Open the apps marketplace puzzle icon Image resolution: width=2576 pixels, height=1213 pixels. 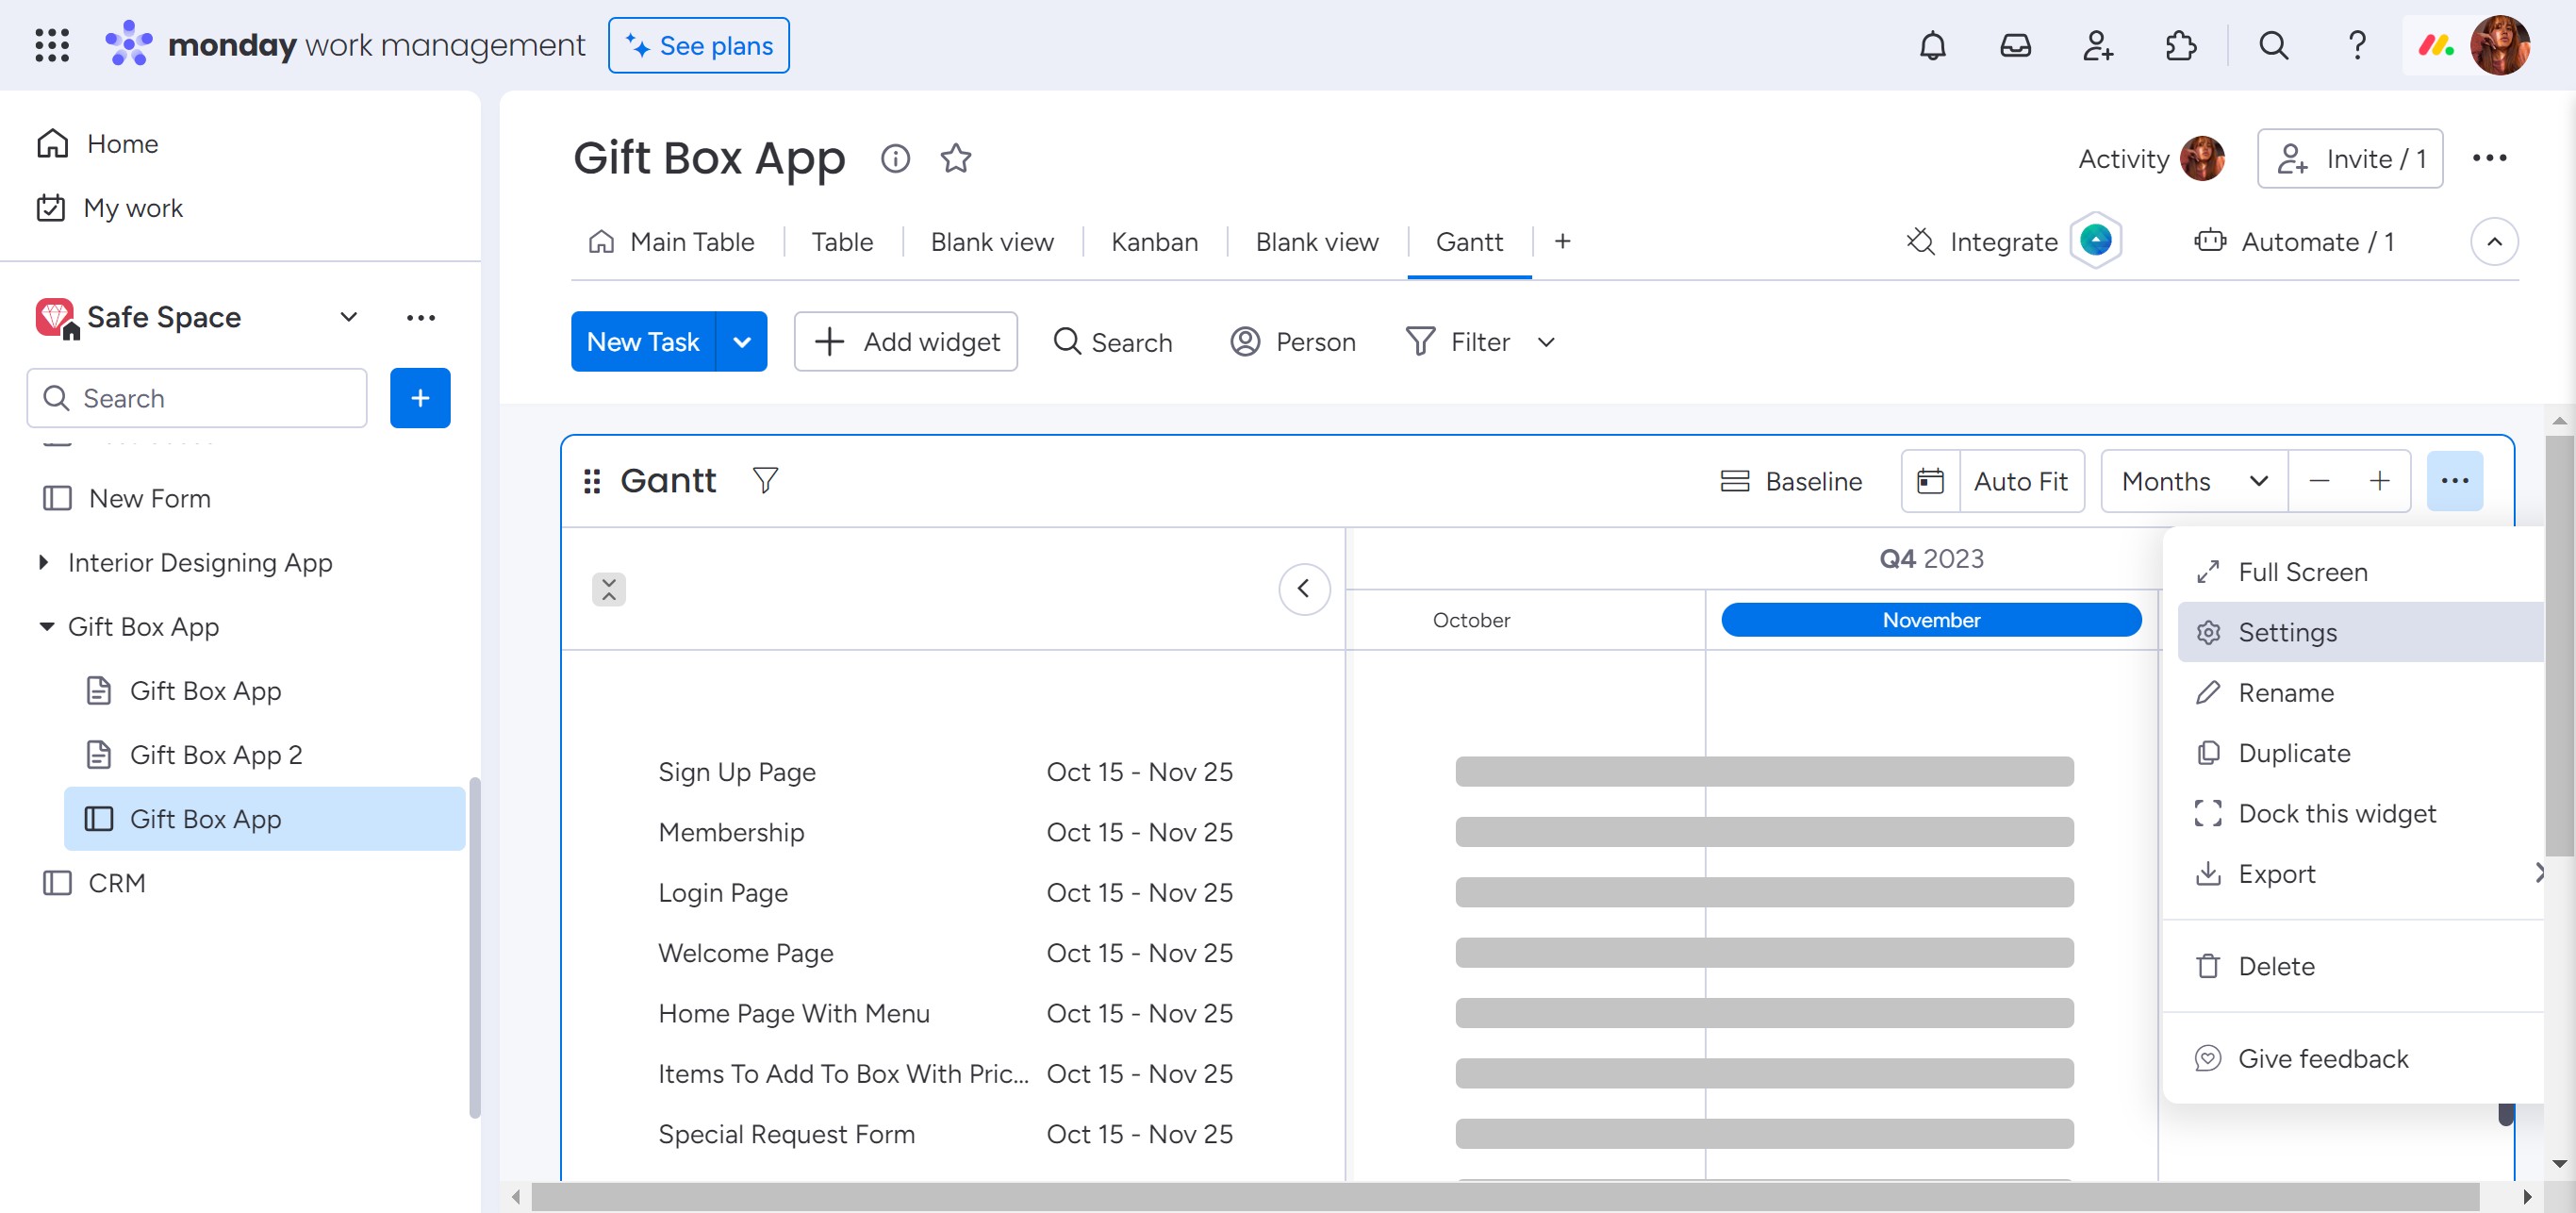click(x=2180, y=45)
